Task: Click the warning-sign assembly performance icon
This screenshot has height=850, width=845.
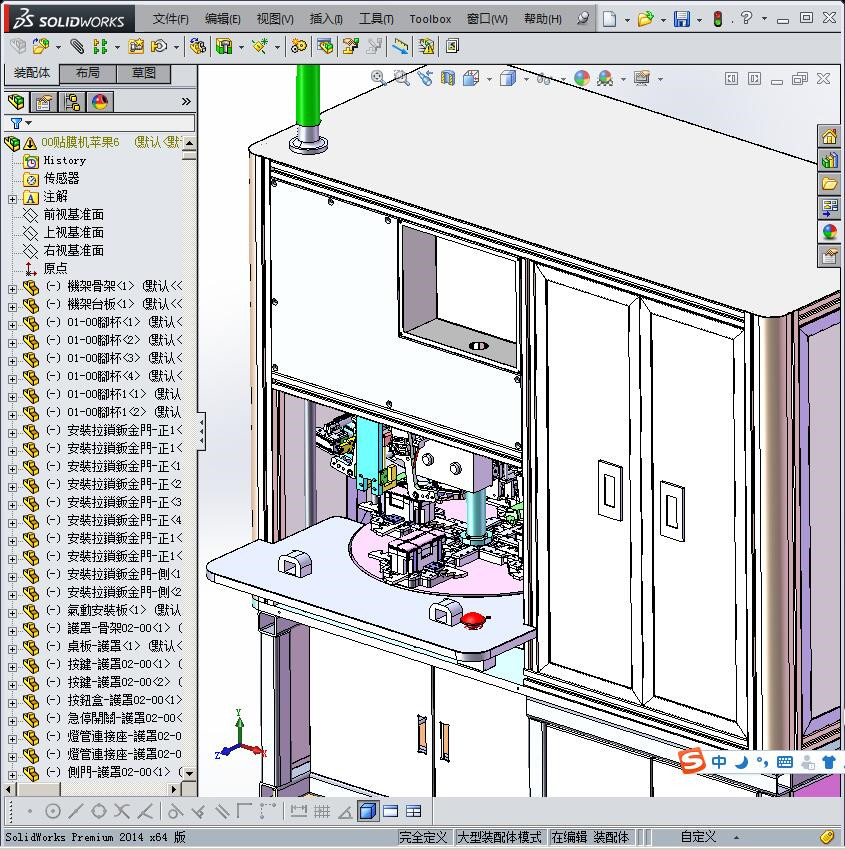Action: pyautogui.click(x=427, y=47)
